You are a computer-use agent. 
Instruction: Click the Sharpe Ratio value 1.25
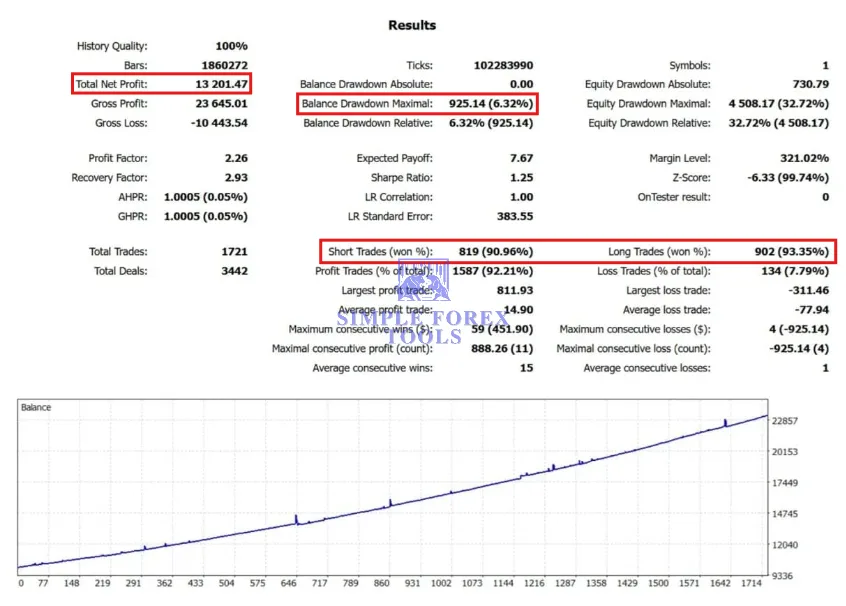[x=522, y=178]
